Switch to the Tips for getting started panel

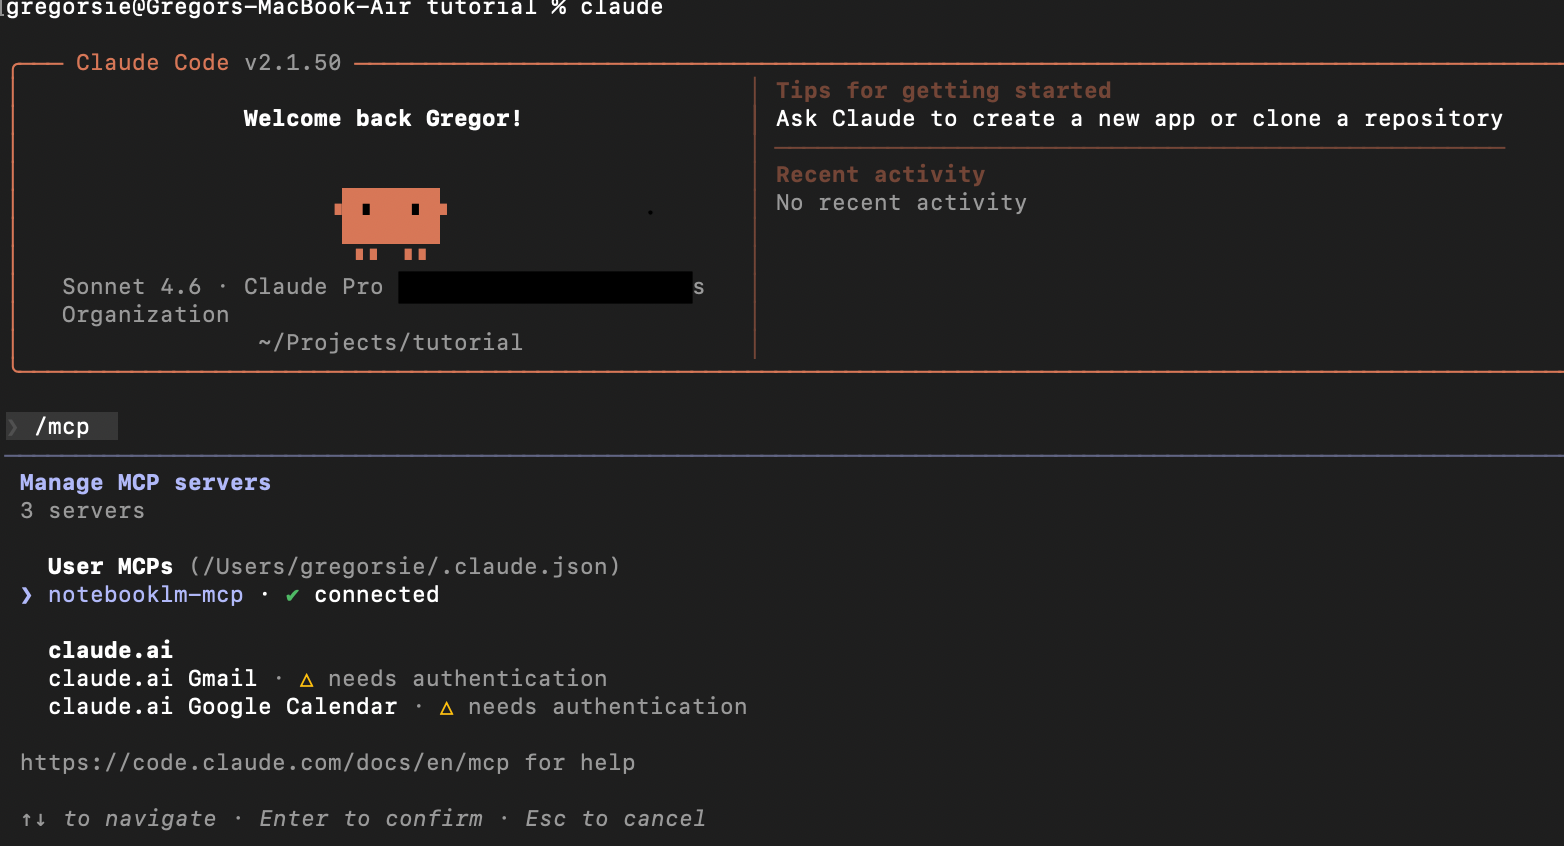[943, 90]
